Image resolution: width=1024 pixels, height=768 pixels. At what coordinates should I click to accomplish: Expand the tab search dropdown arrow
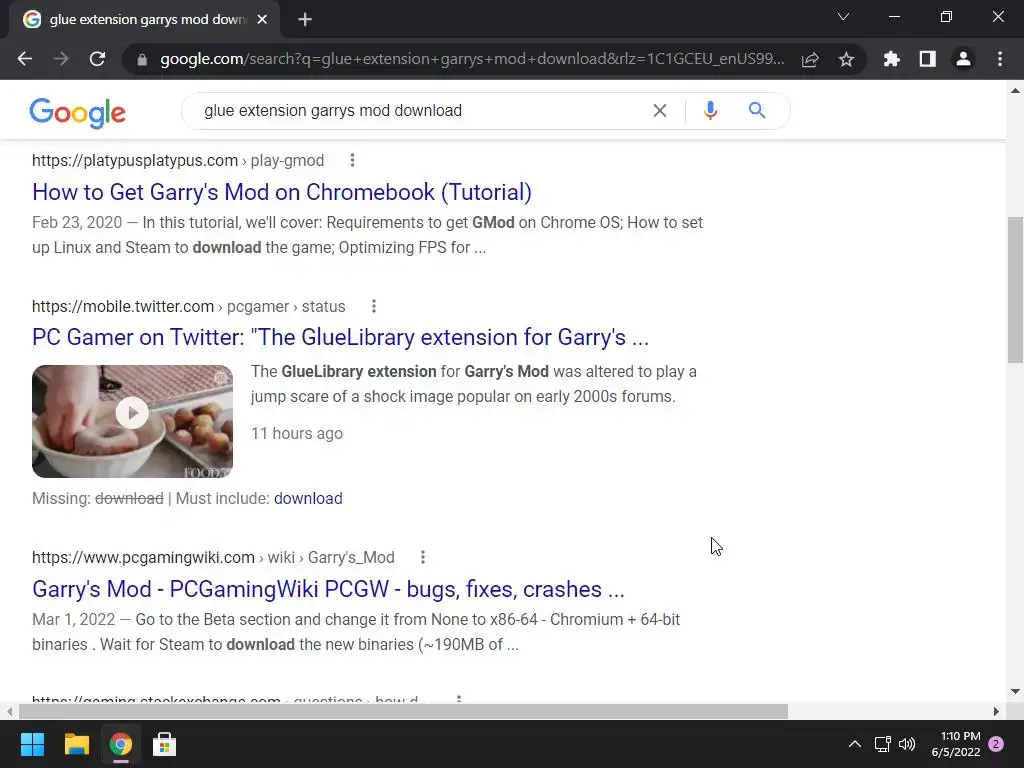click(843, 17)
